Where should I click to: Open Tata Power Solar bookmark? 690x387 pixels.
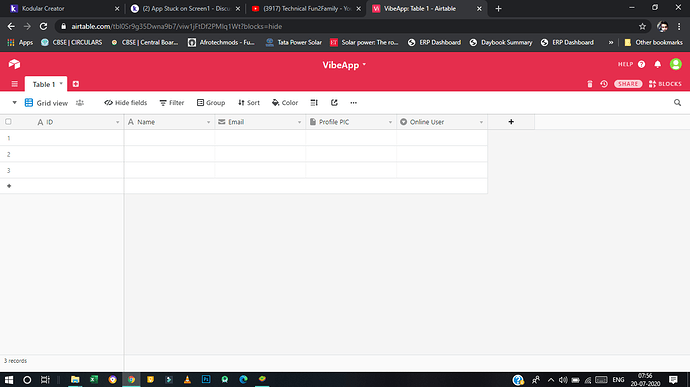tap(294, 42)
